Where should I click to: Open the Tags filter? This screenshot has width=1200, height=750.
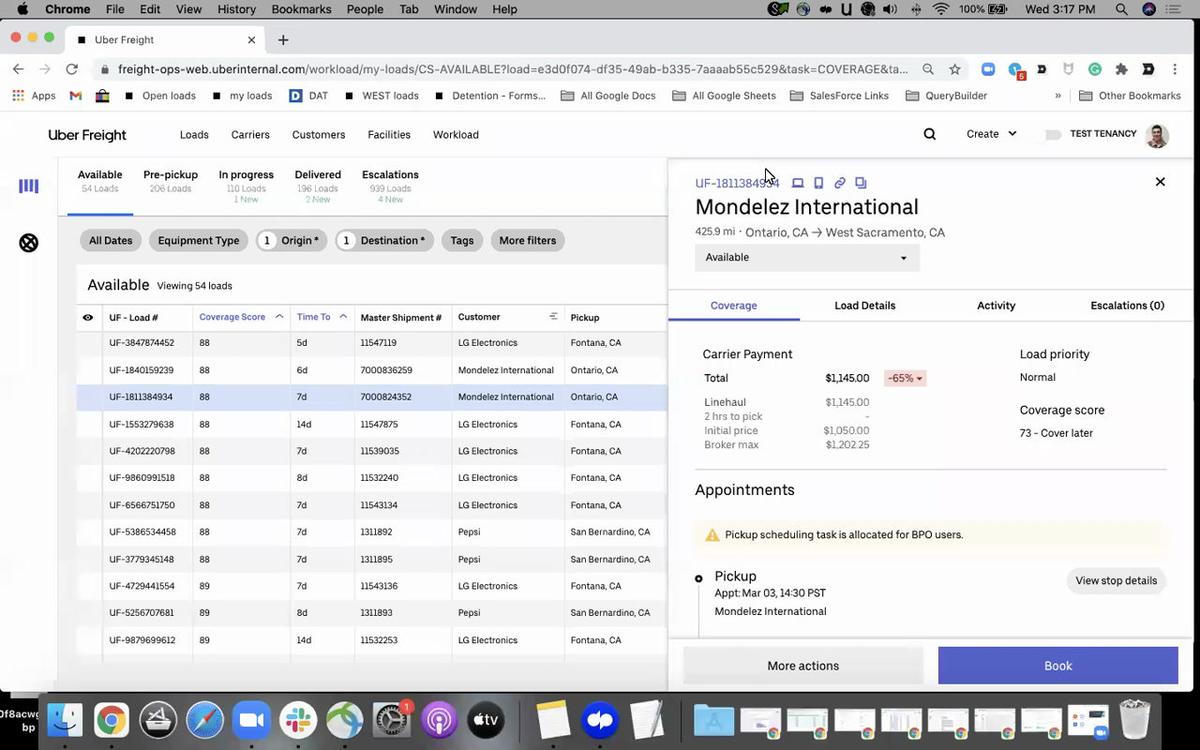coord(462,240)
